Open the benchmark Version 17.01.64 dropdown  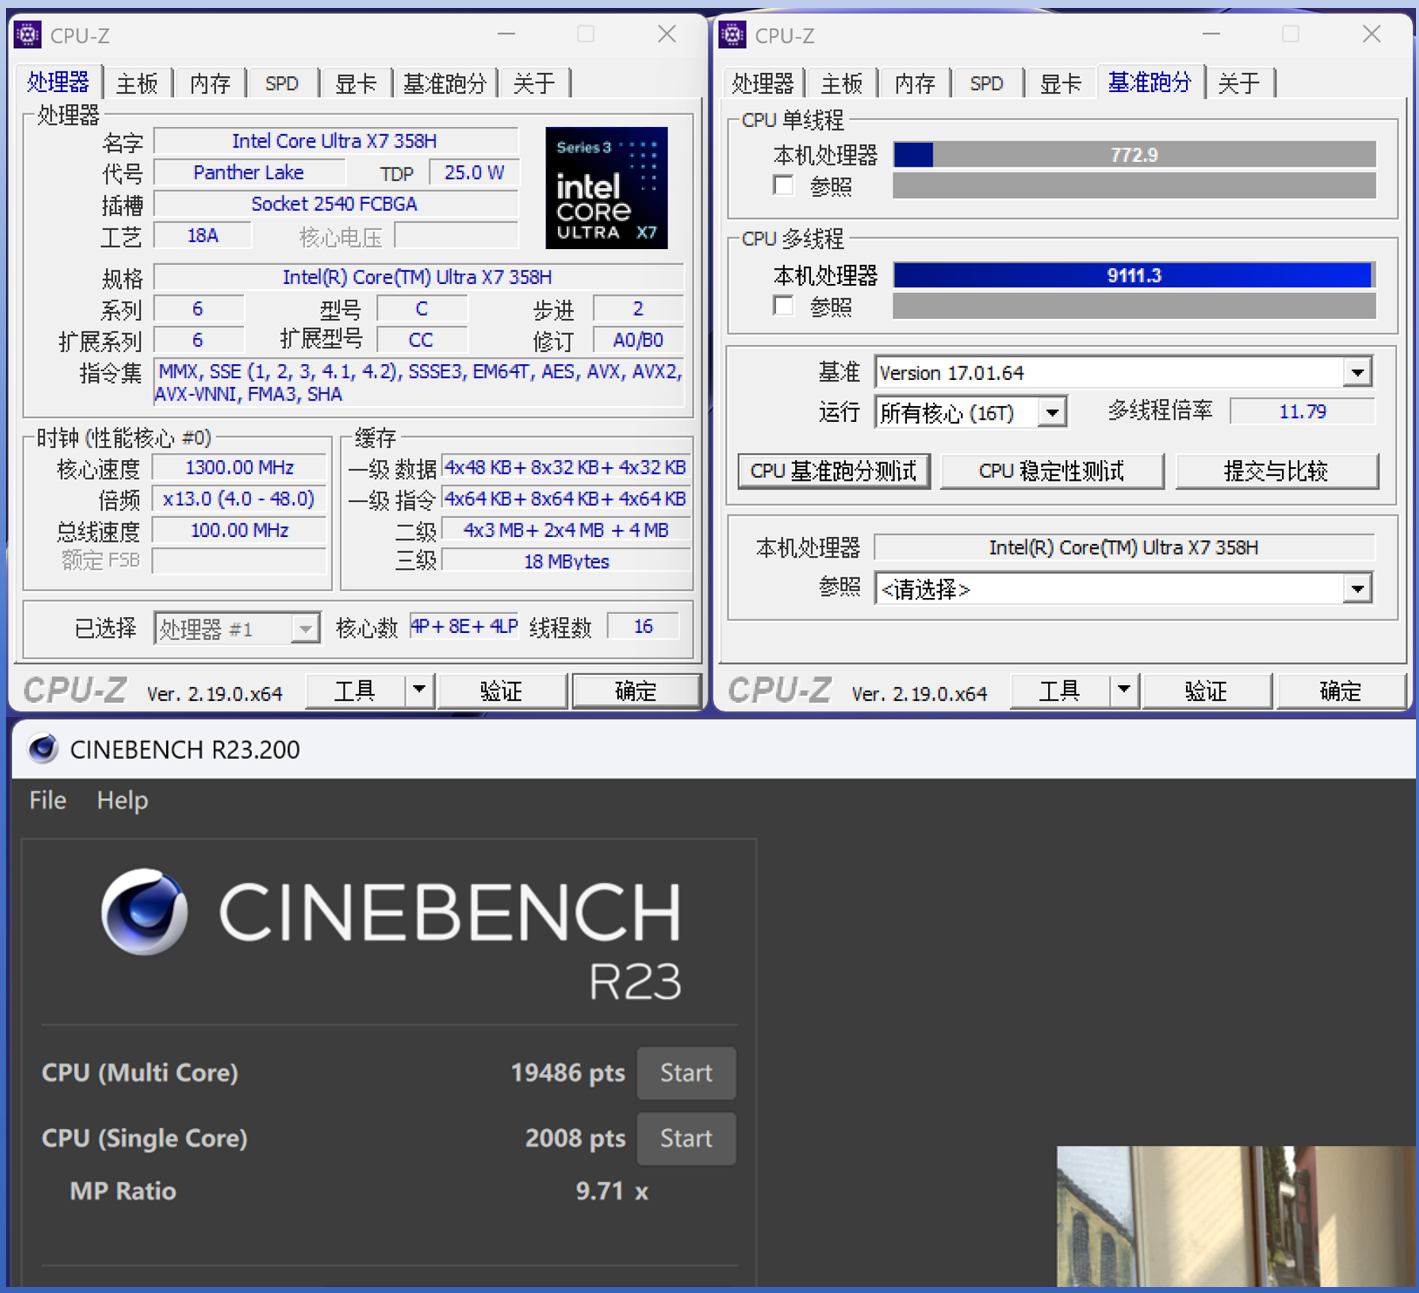(1356, 373)
